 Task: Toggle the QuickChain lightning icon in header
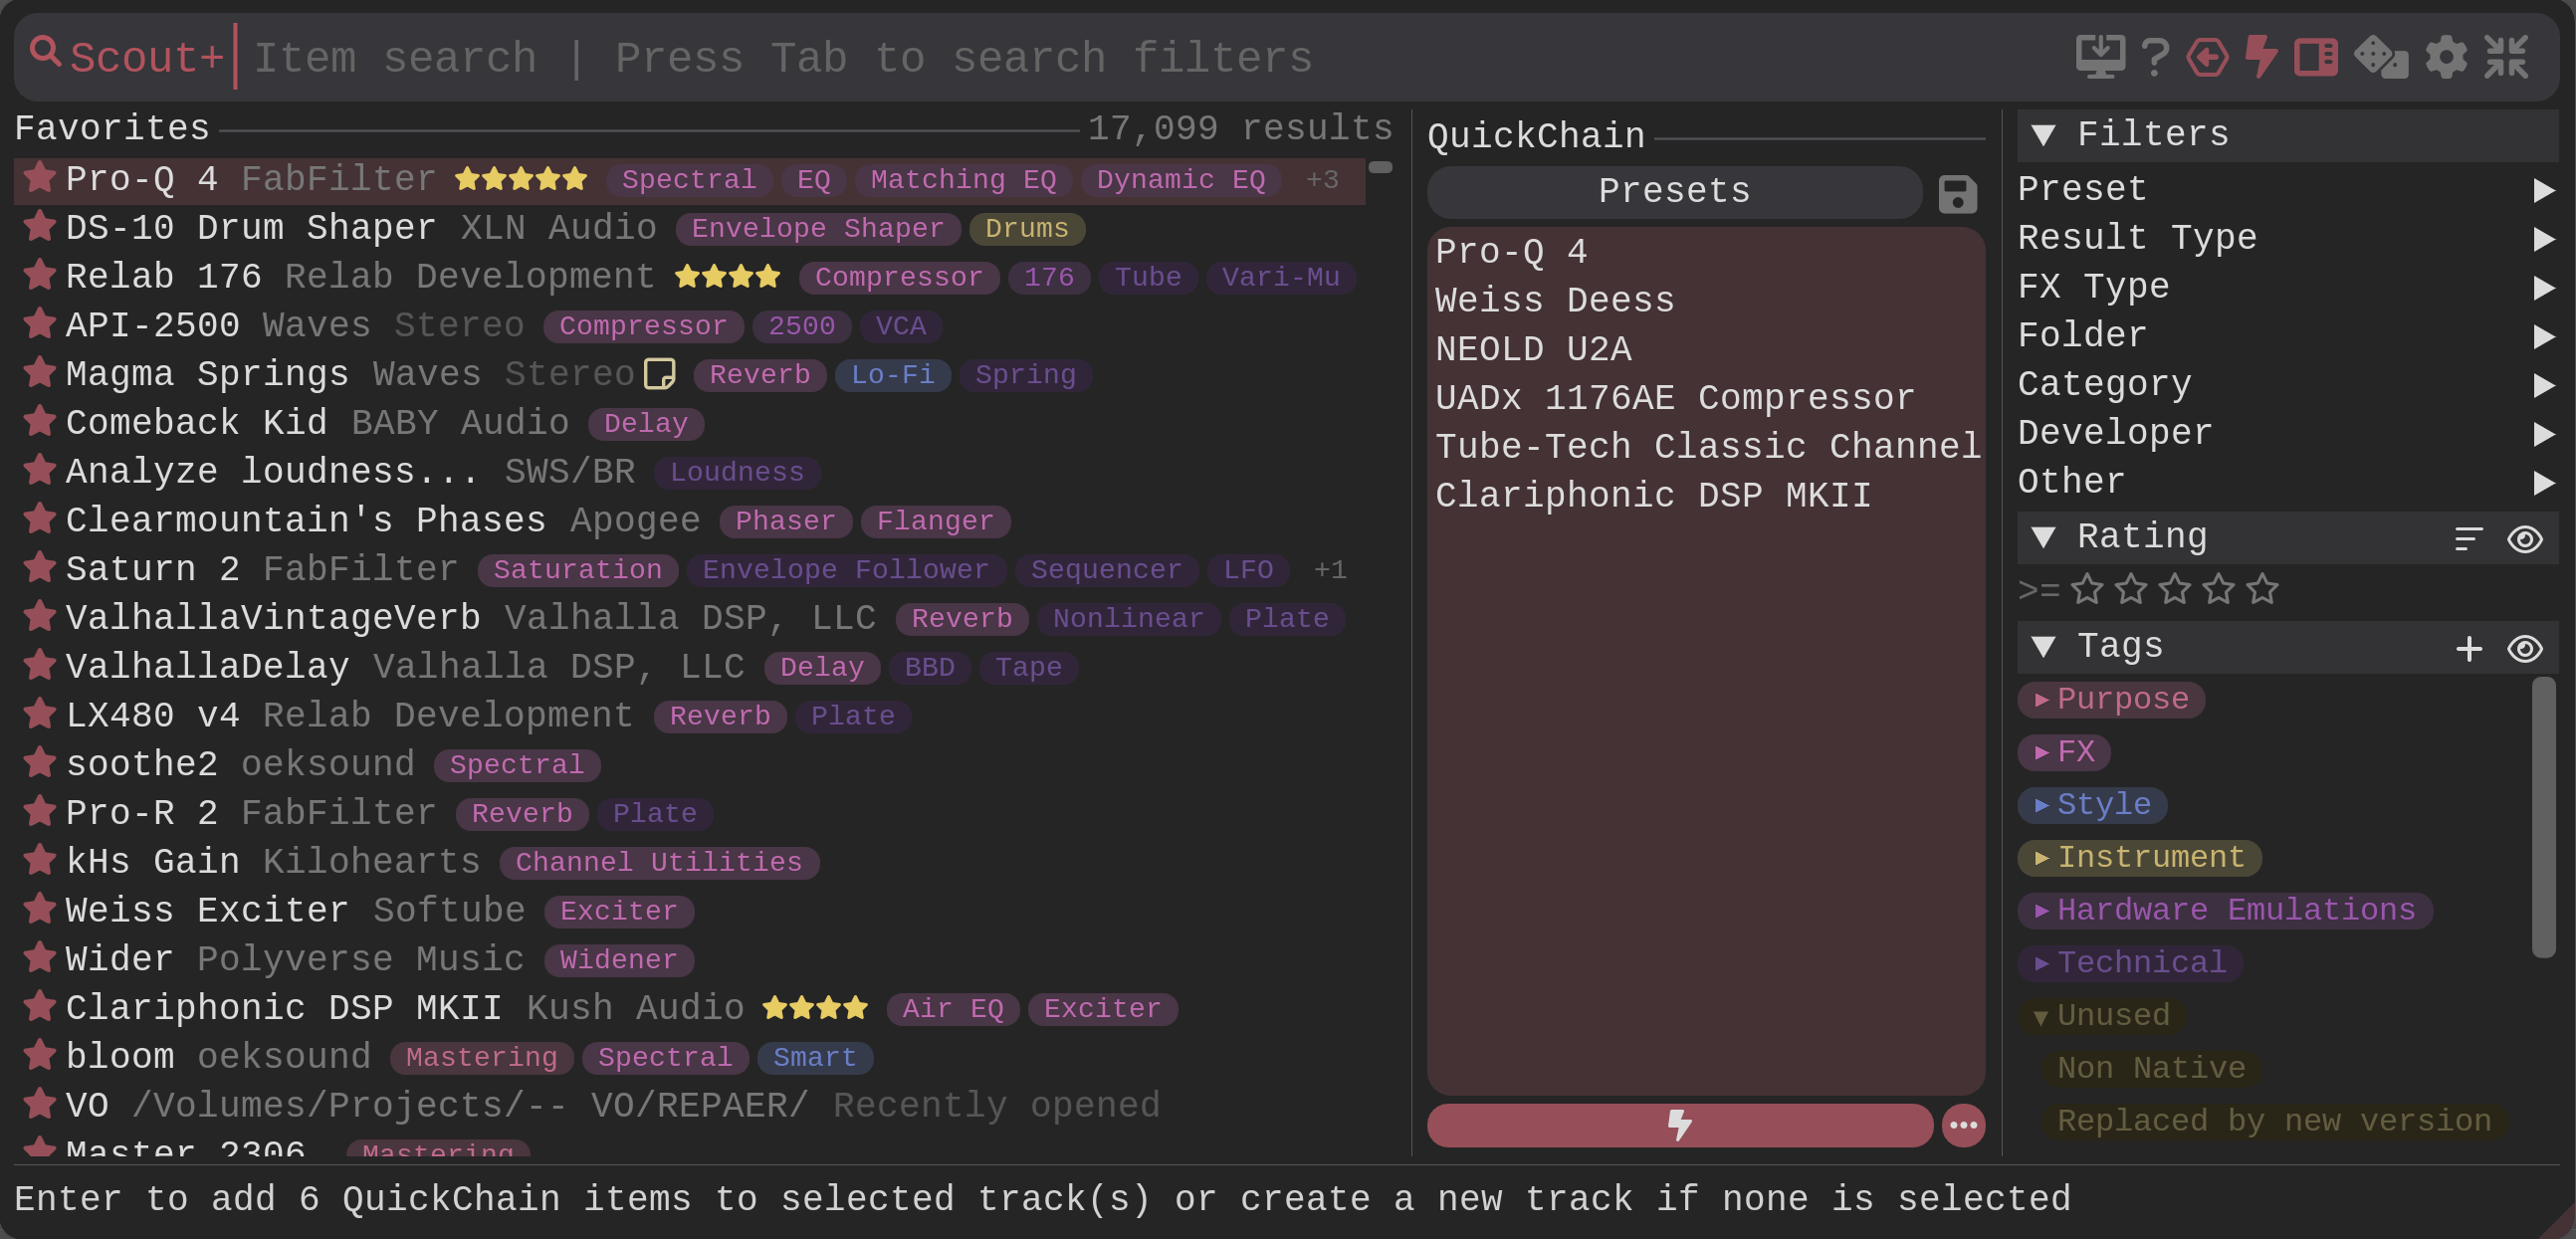[x=2261, y=57]
